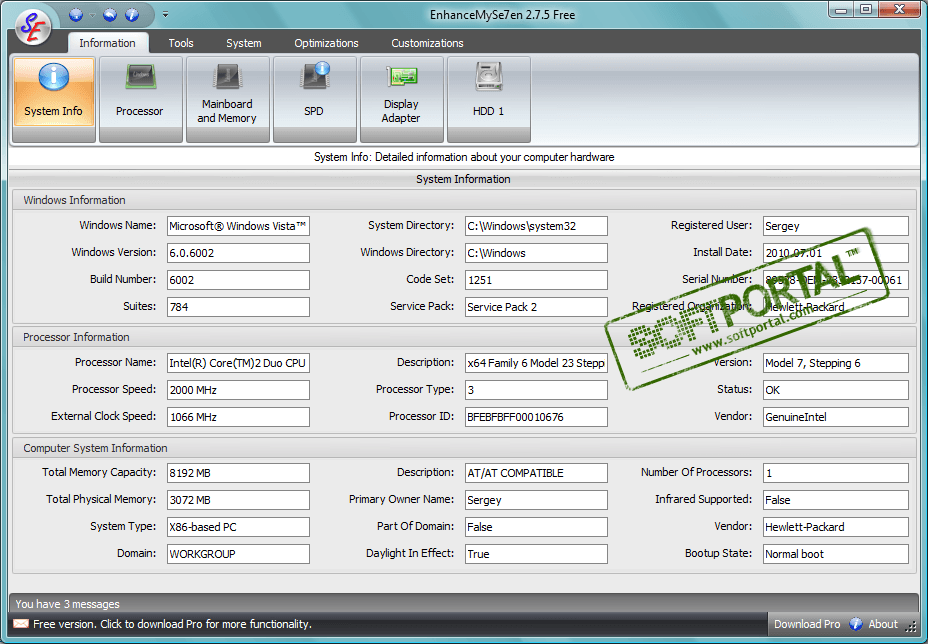Image resolution: width=928 pixels, height=644 pixels.
Task: Click the Processor ID field BFEBFBFF00010676
Action: 536,417
